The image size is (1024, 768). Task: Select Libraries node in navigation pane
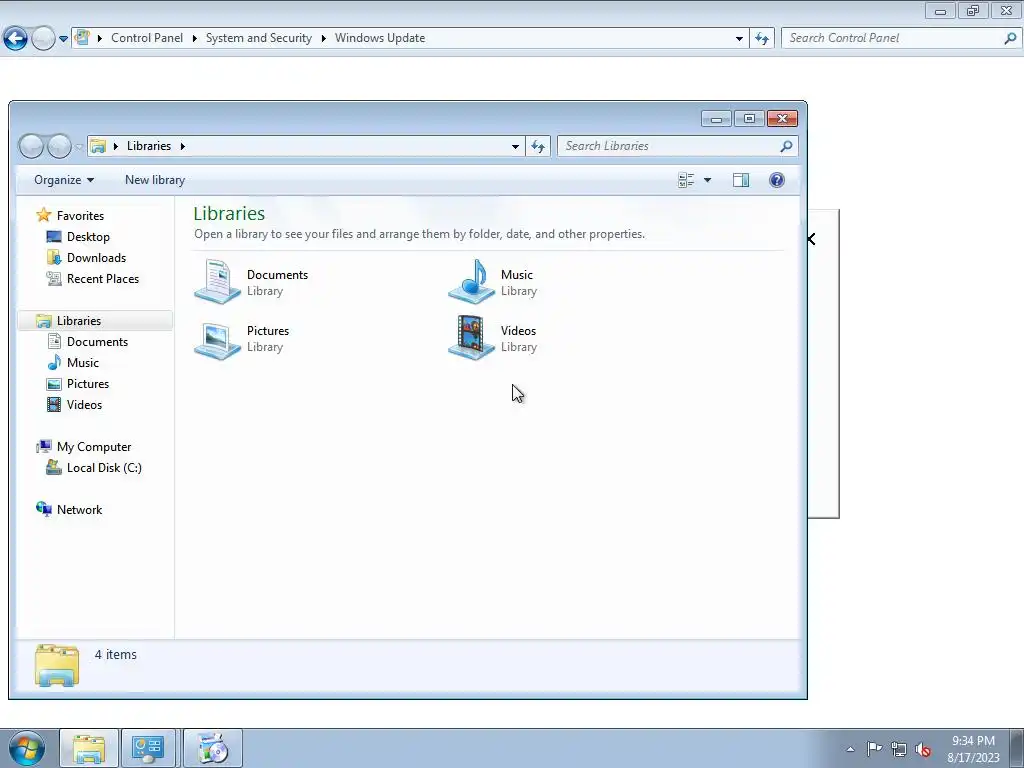[x=78, y=321]
